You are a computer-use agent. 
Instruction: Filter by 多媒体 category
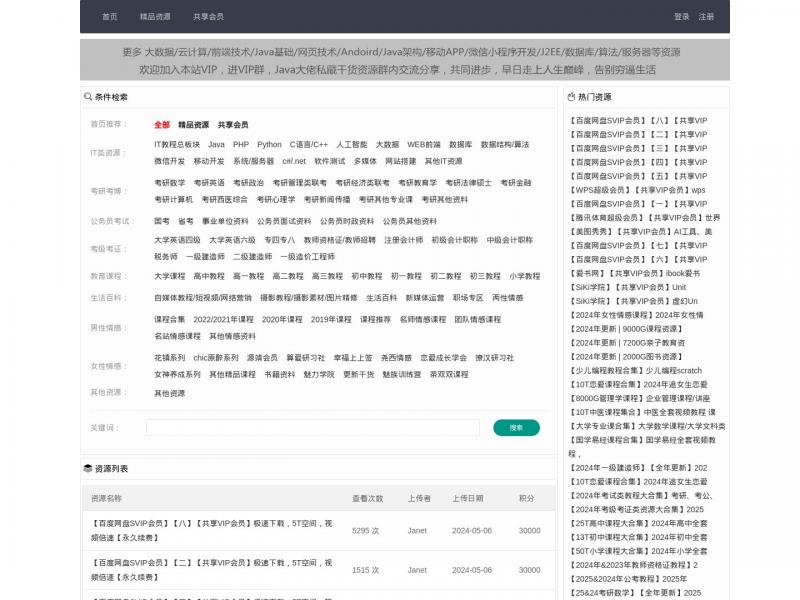point(365,161)
